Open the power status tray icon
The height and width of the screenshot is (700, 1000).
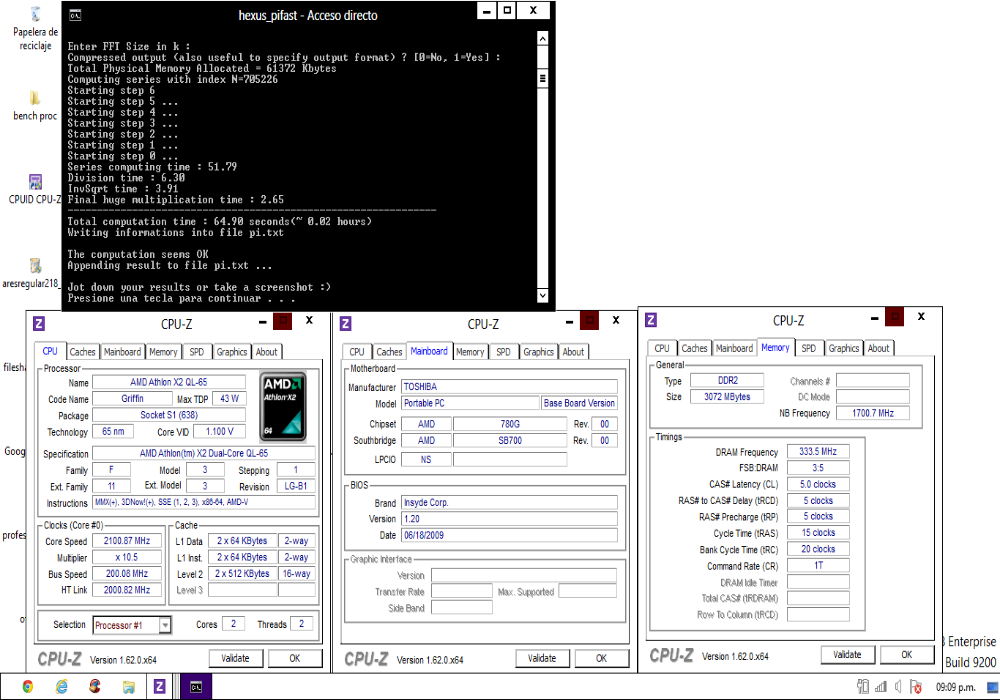click(x=863, y=687)
